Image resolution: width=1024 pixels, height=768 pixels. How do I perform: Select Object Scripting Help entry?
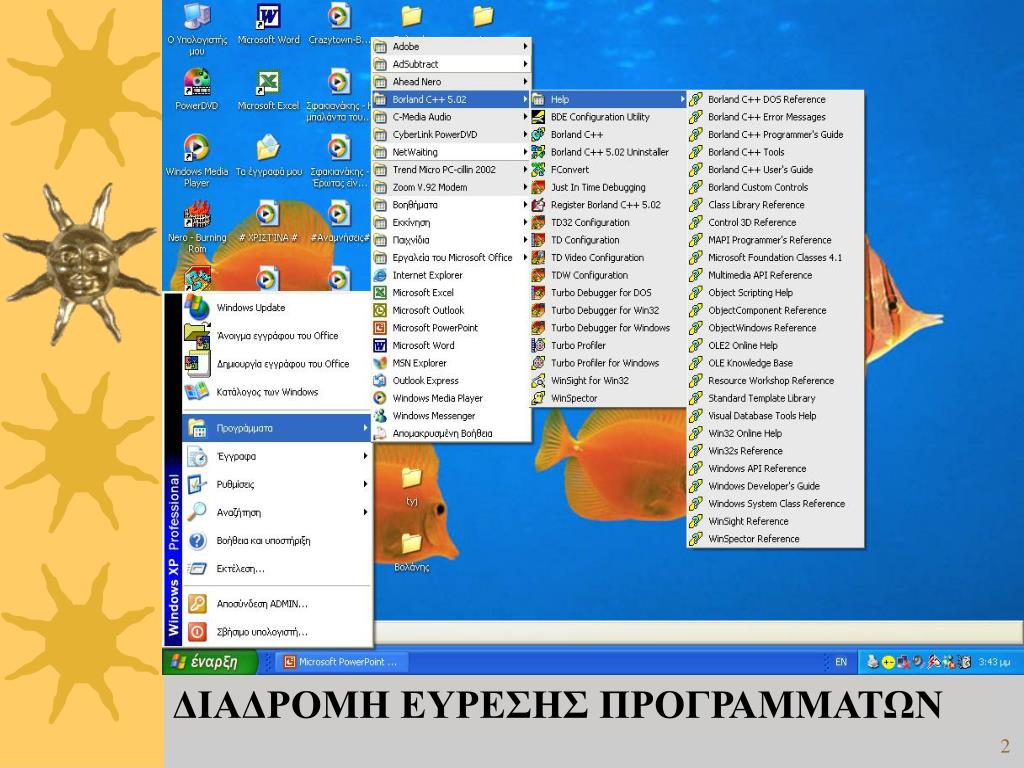[x=775, y=293]
